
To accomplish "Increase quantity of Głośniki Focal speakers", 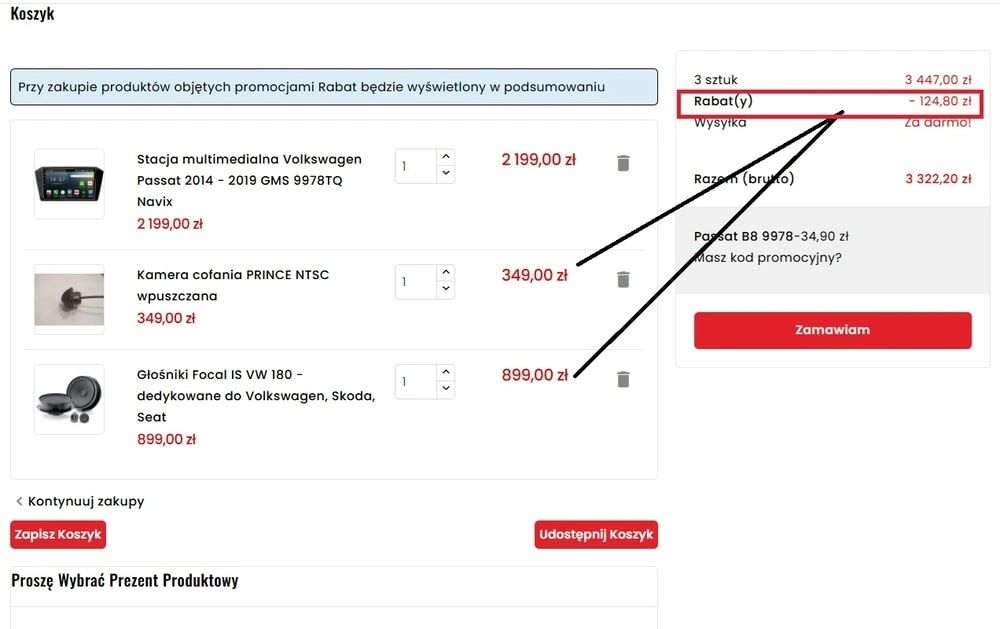I will tap(446, 373).
